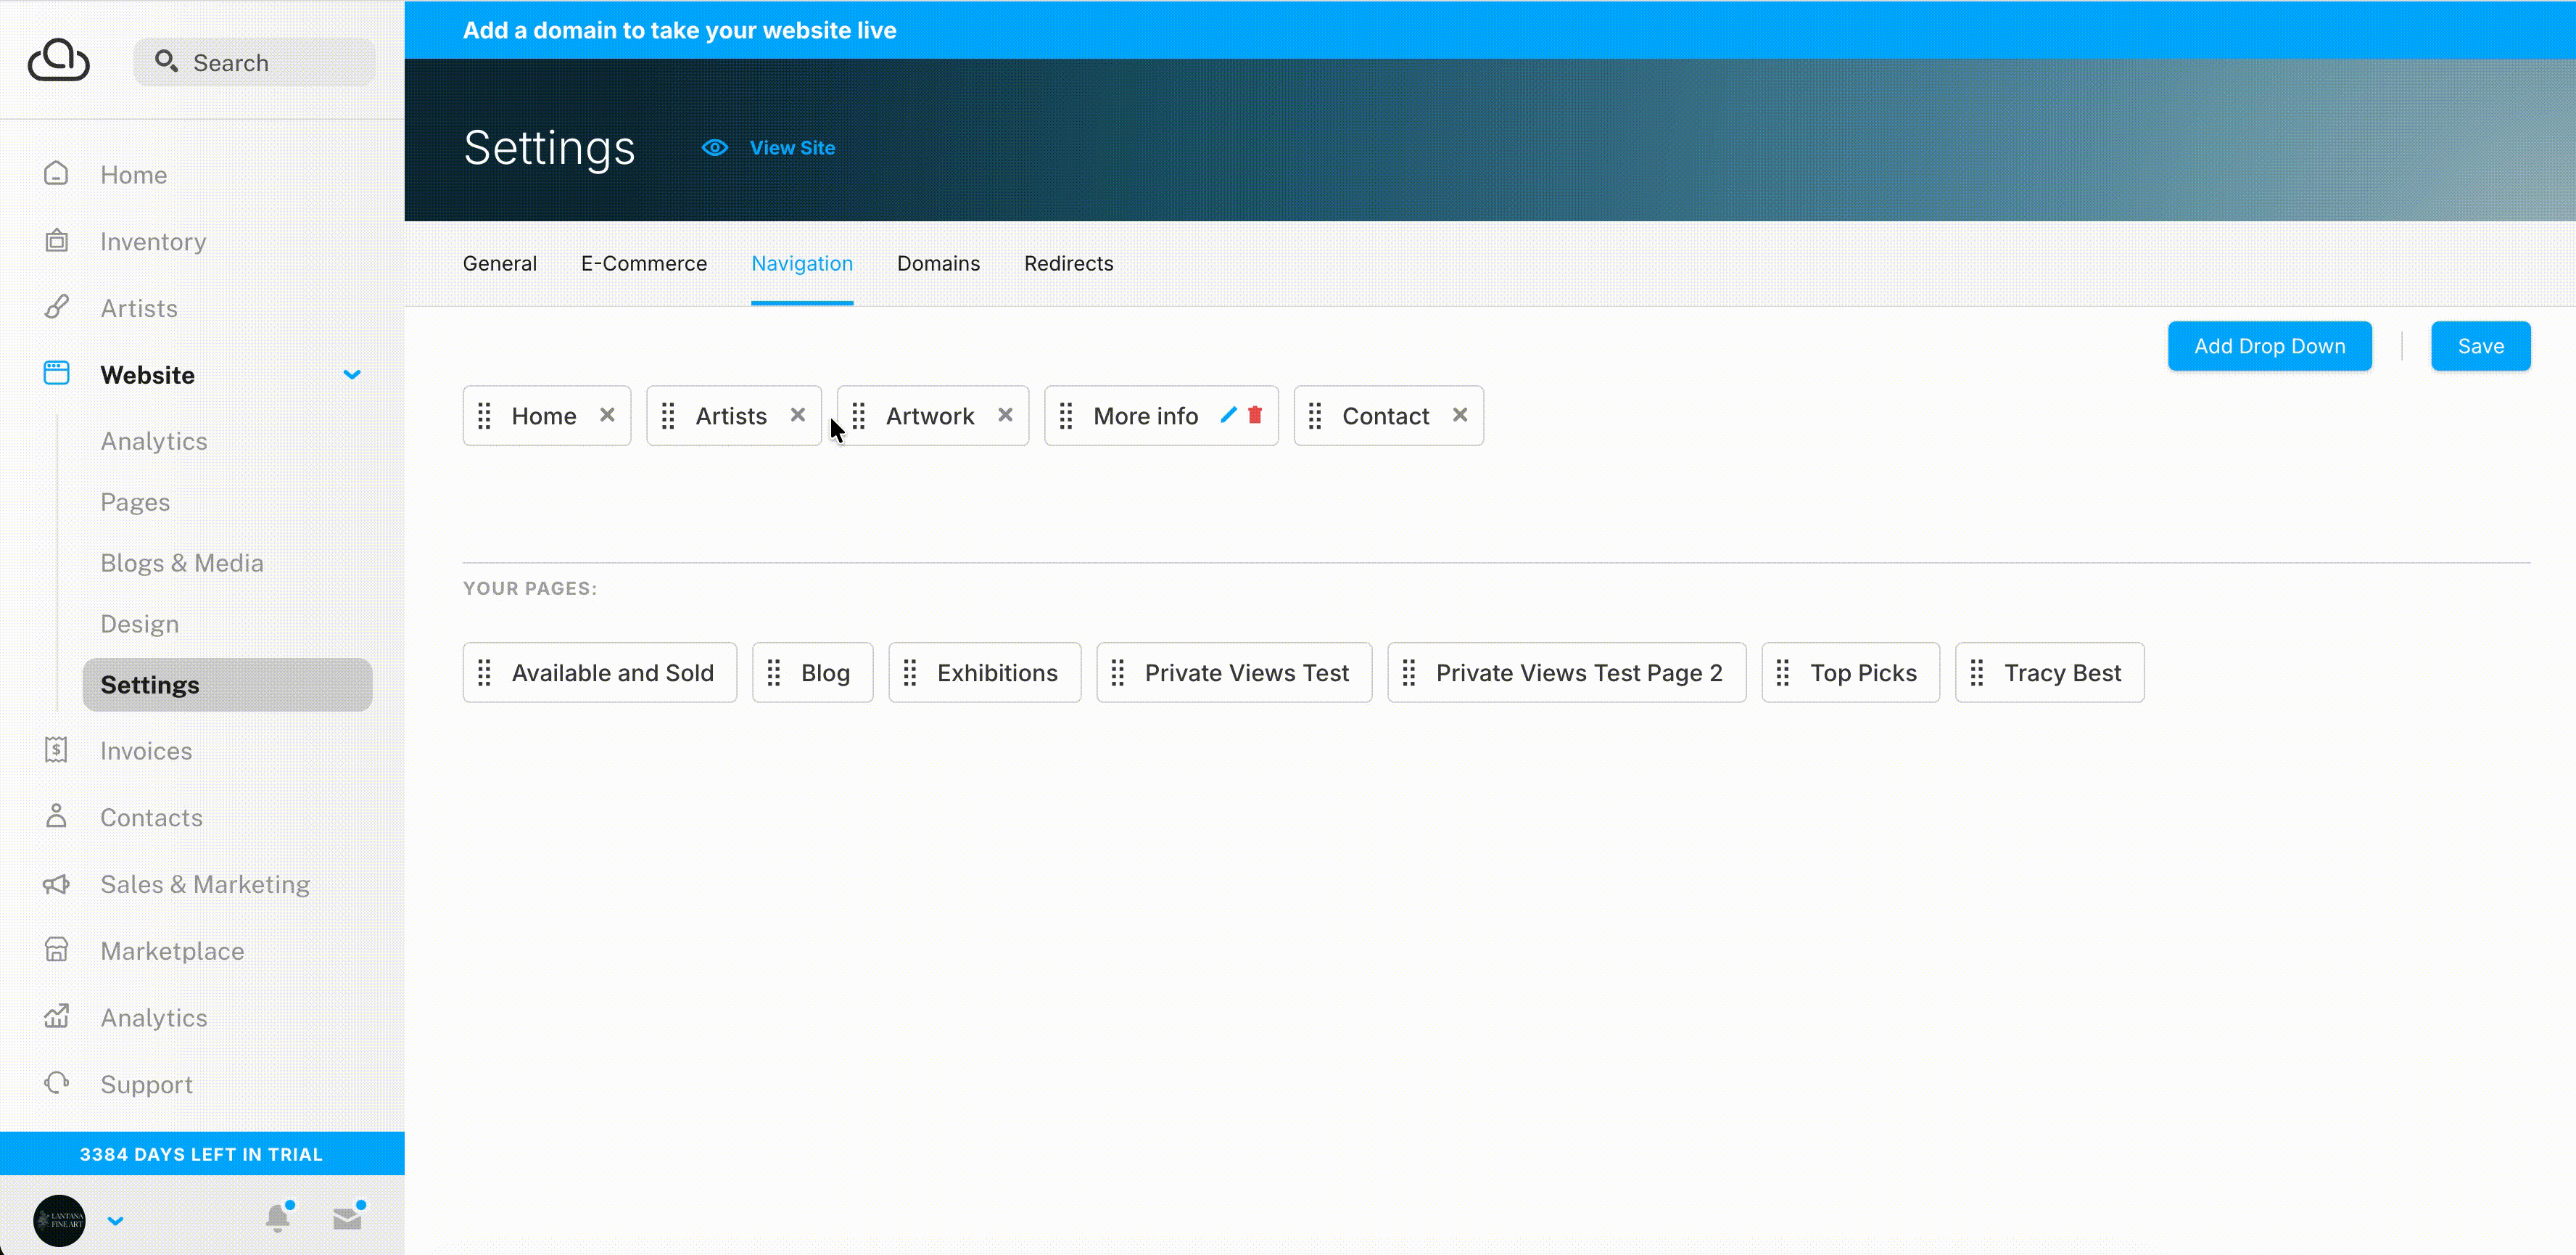This screenshot has height=1255, width=2576.
Task: Open the Domains tab
Action: coord(938,263)
